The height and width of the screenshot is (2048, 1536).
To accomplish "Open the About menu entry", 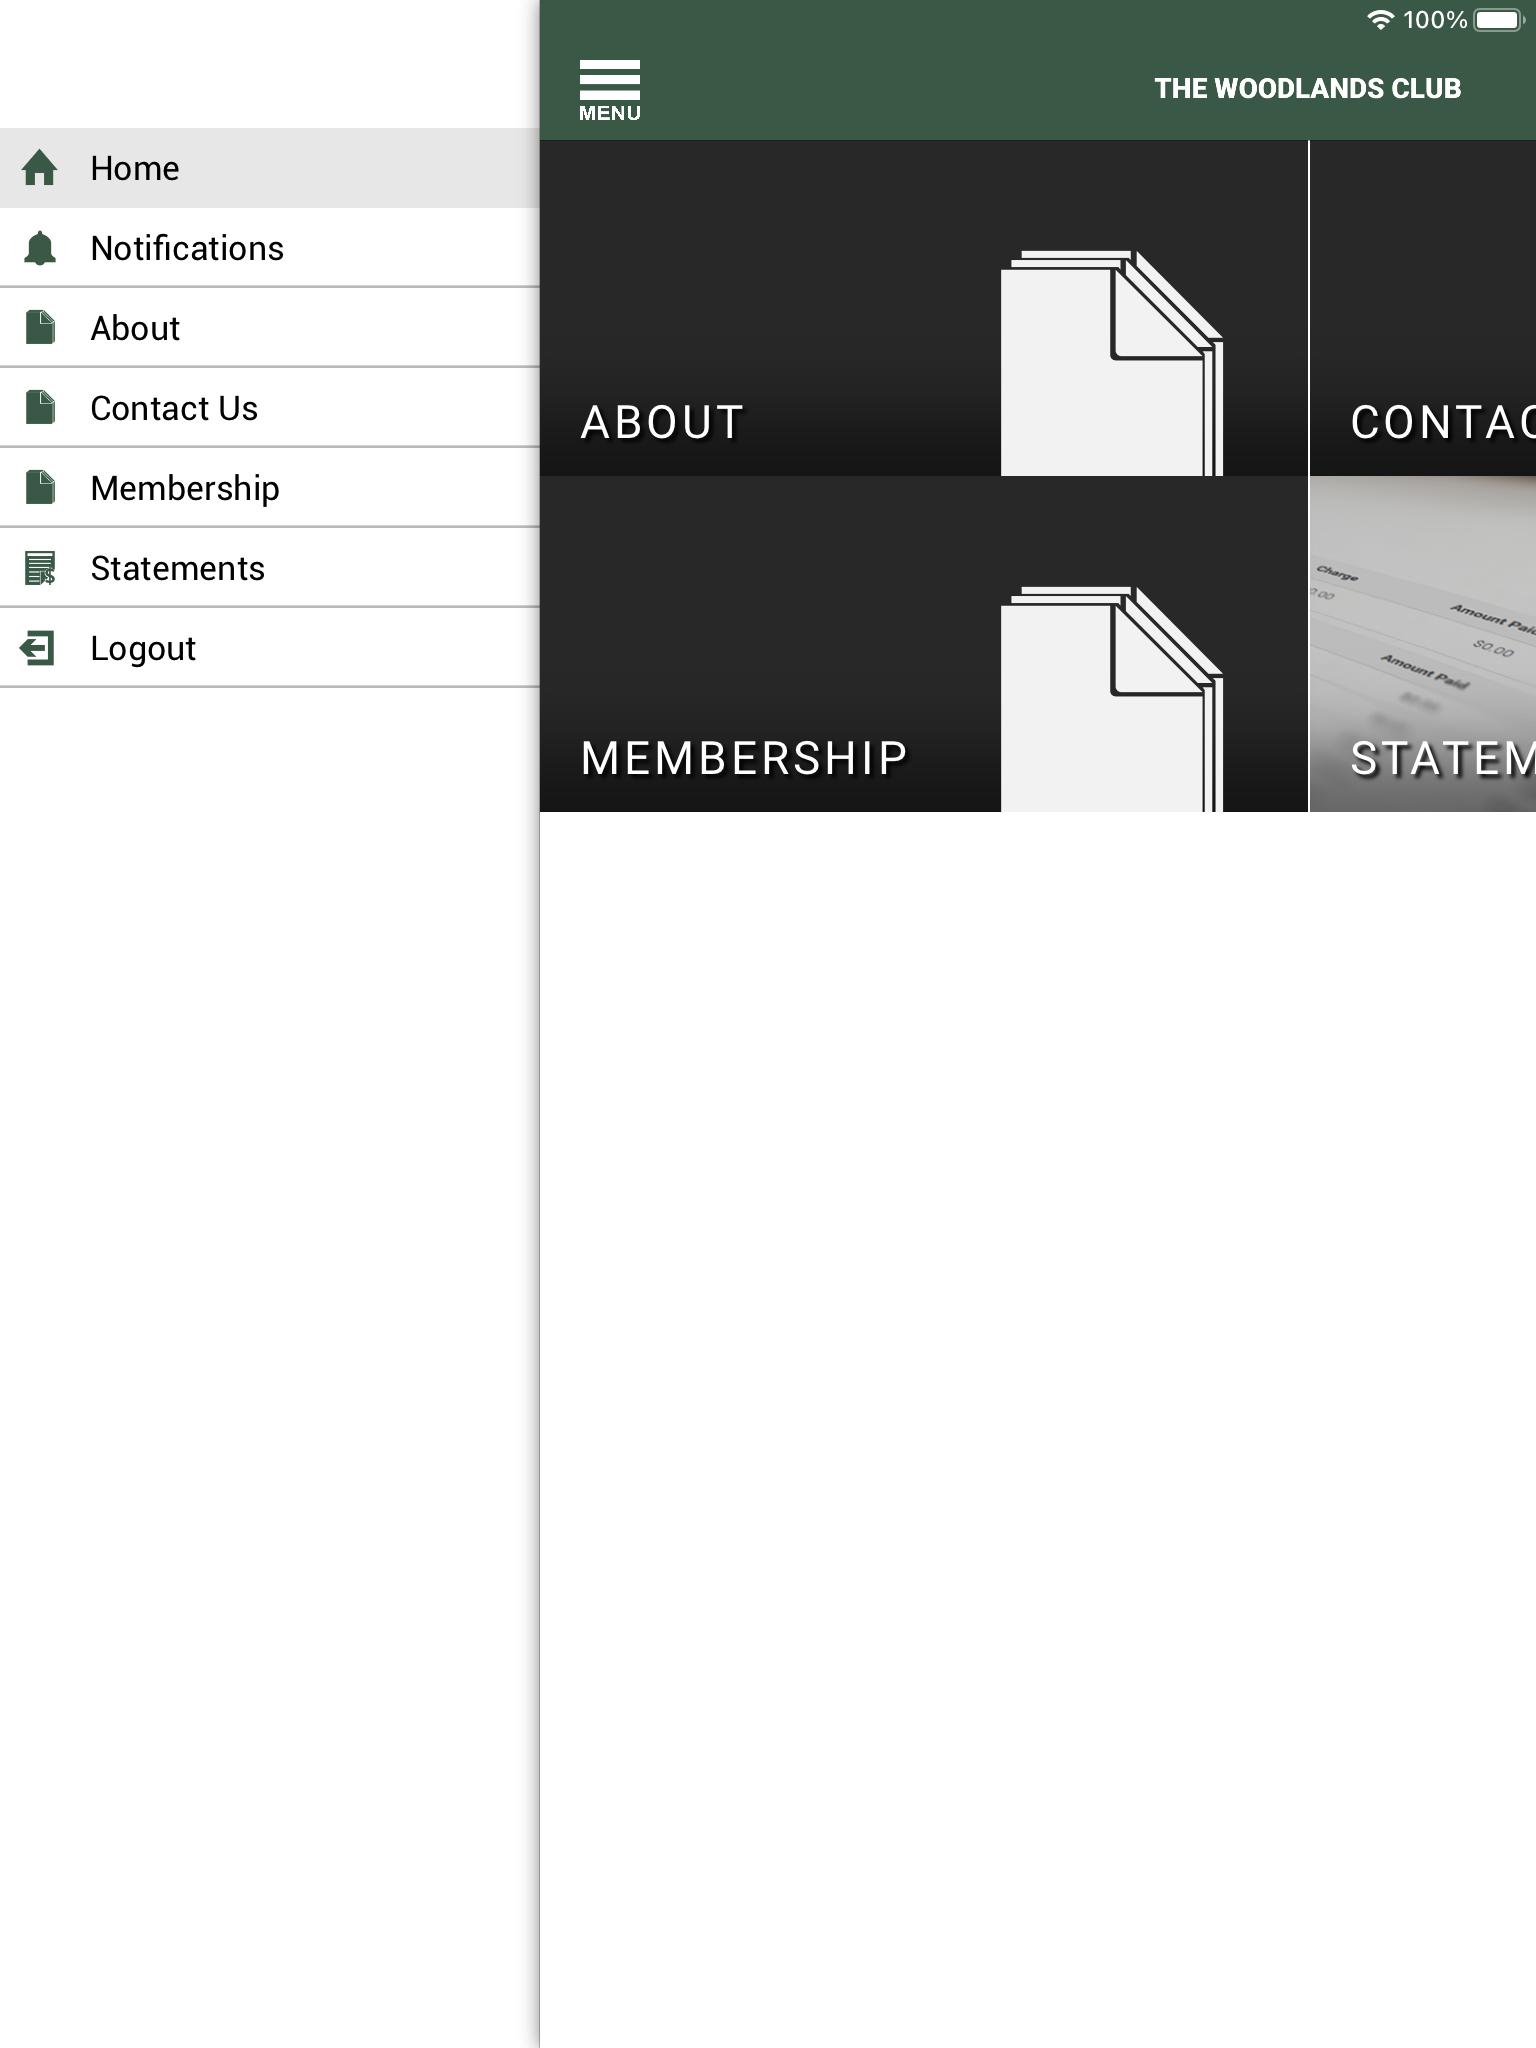I will tap(269, 328).
